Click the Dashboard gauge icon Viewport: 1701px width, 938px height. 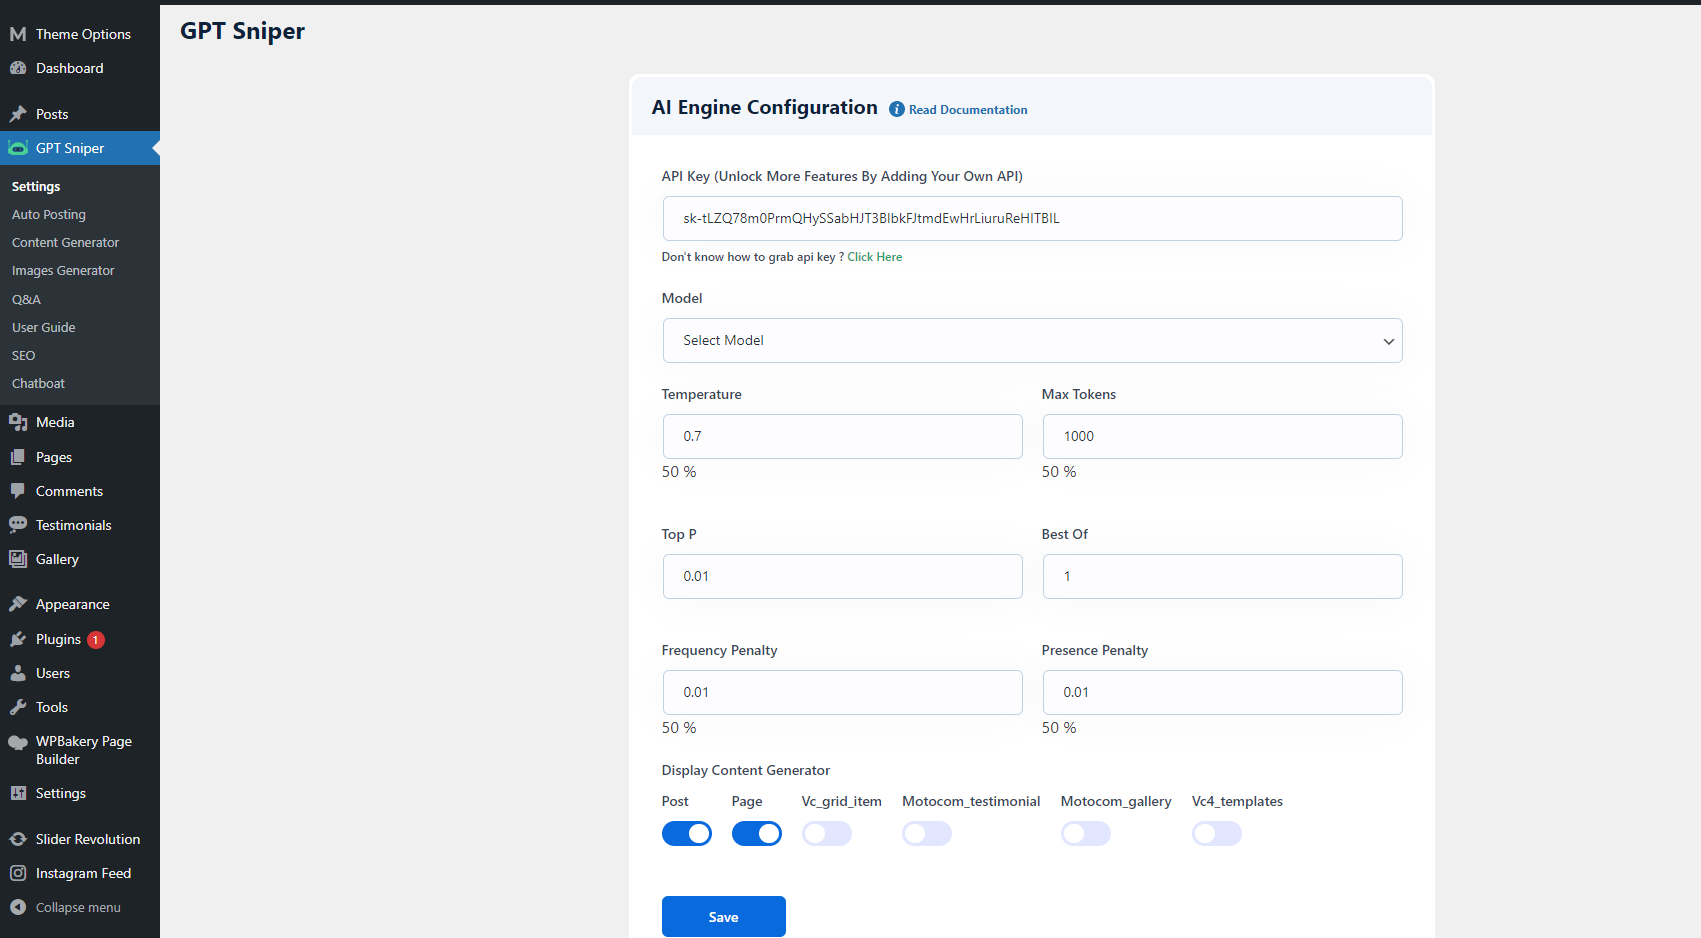pos(18,68)
